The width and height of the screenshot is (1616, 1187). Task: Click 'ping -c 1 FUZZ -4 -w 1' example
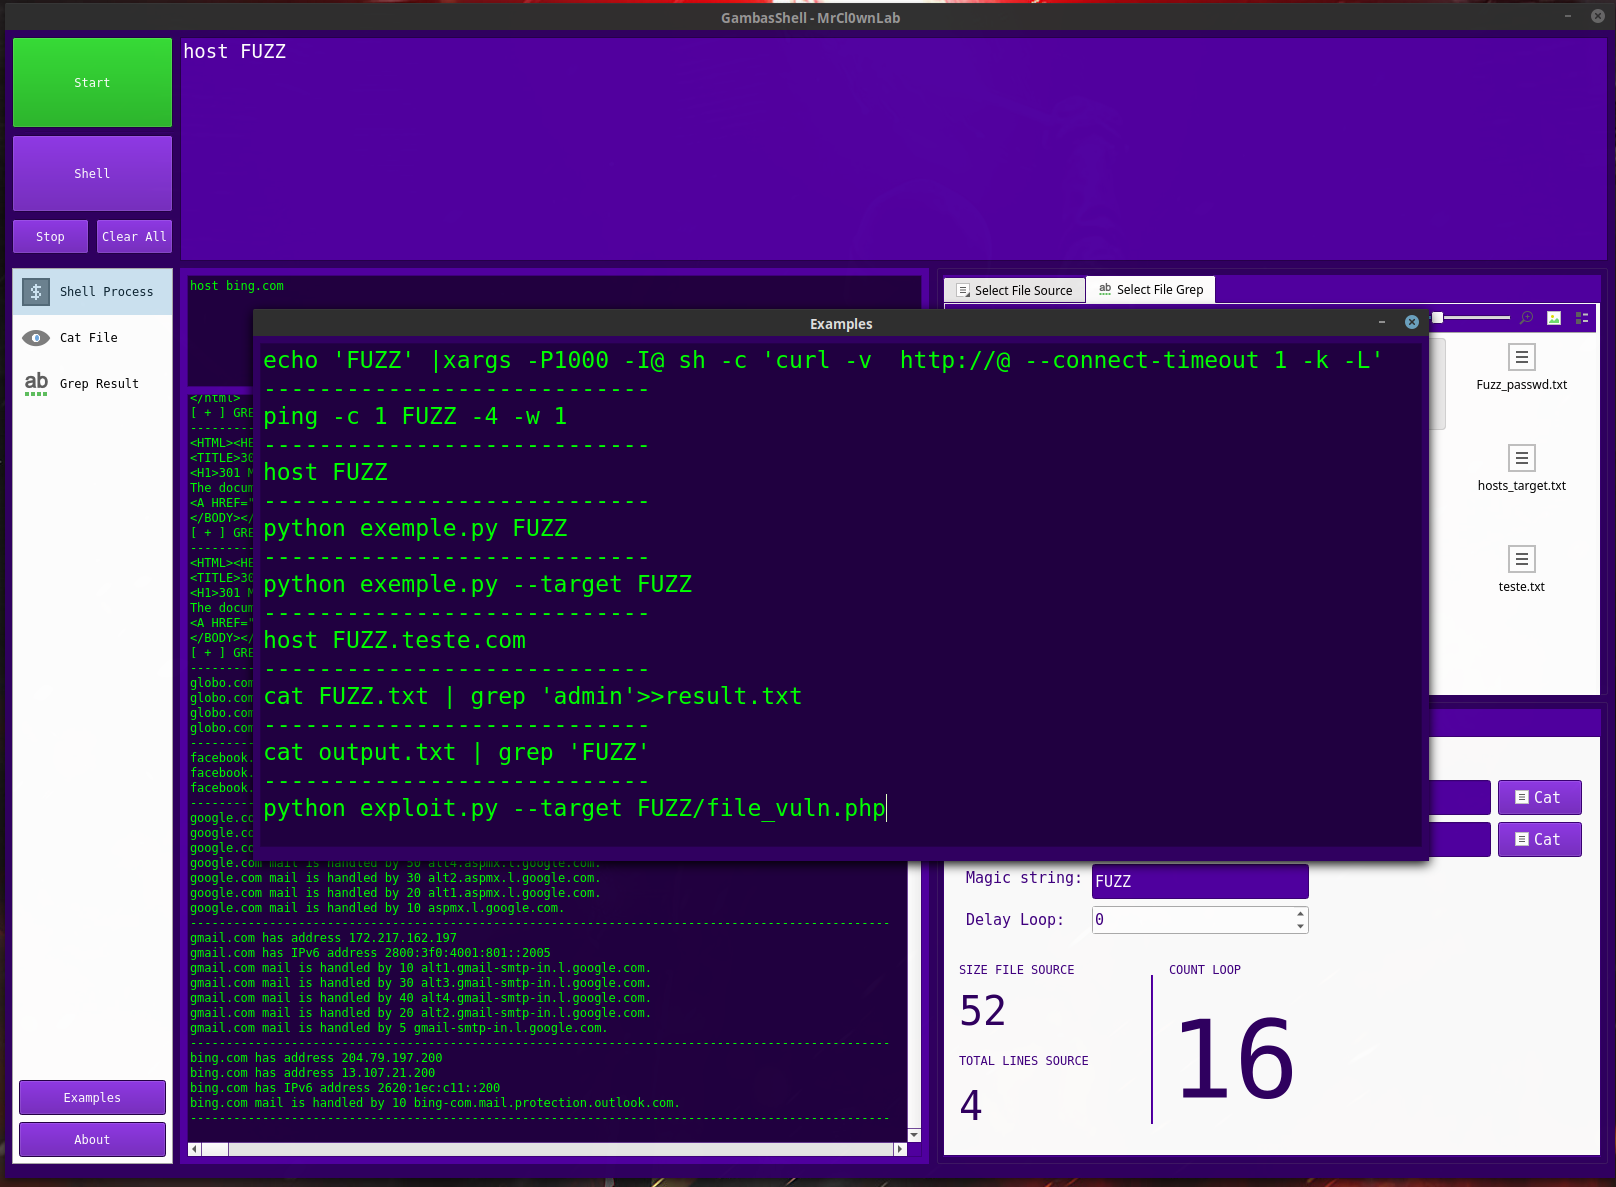[415, 416]
